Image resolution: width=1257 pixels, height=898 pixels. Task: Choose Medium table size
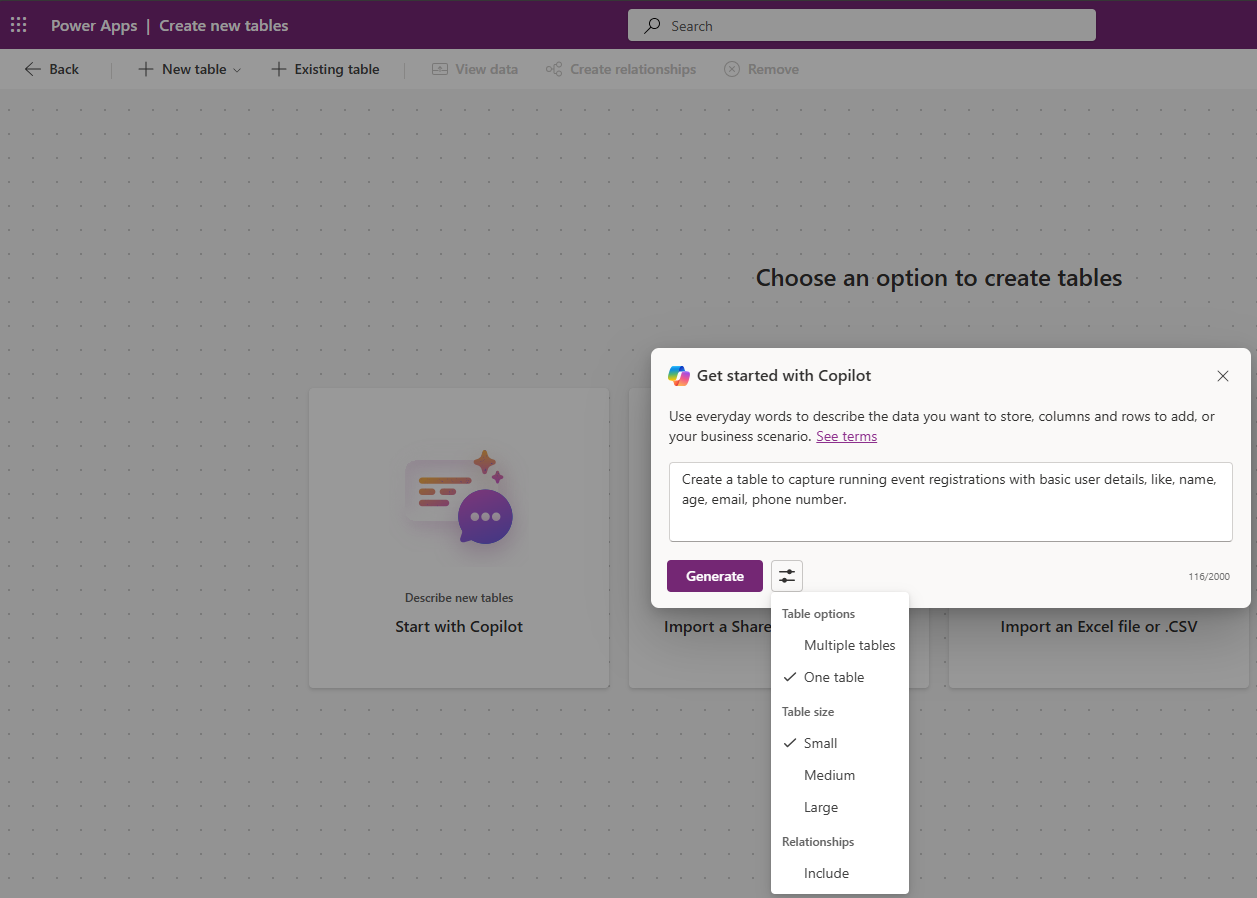click(829, 775)
